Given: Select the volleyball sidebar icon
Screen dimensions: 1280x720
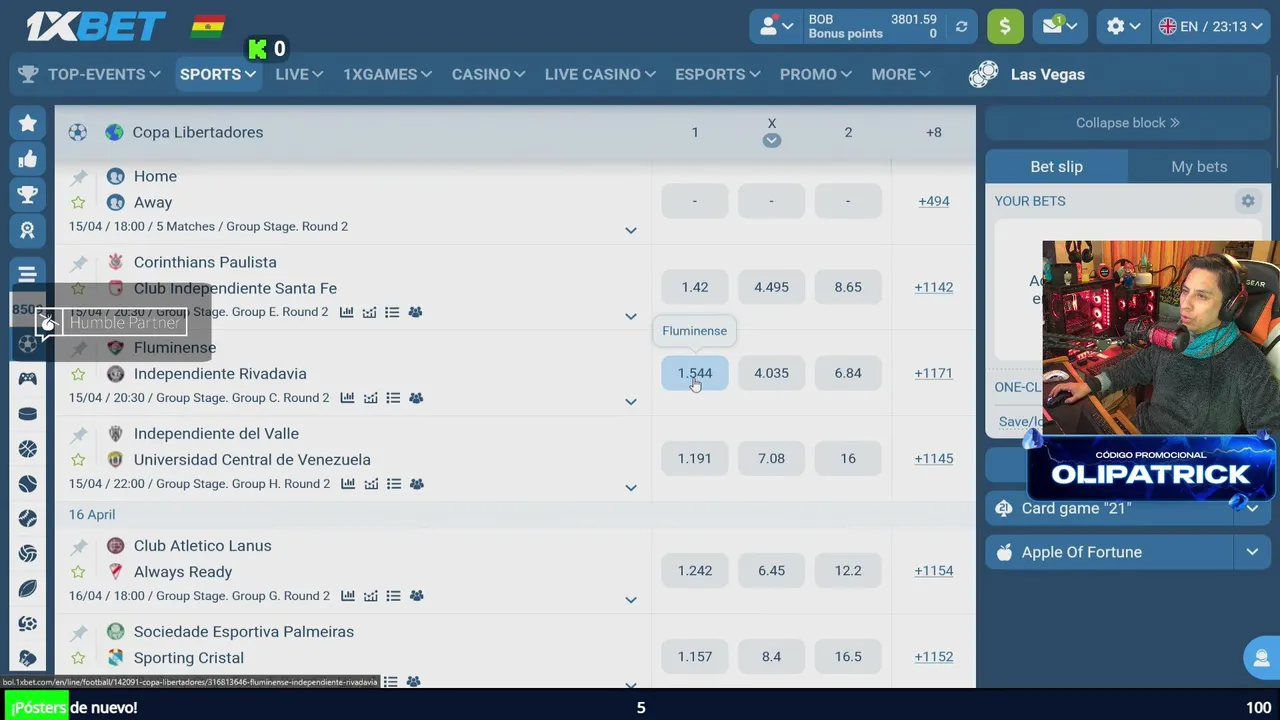Looking at the screenshot, I should tap(27, 554).
